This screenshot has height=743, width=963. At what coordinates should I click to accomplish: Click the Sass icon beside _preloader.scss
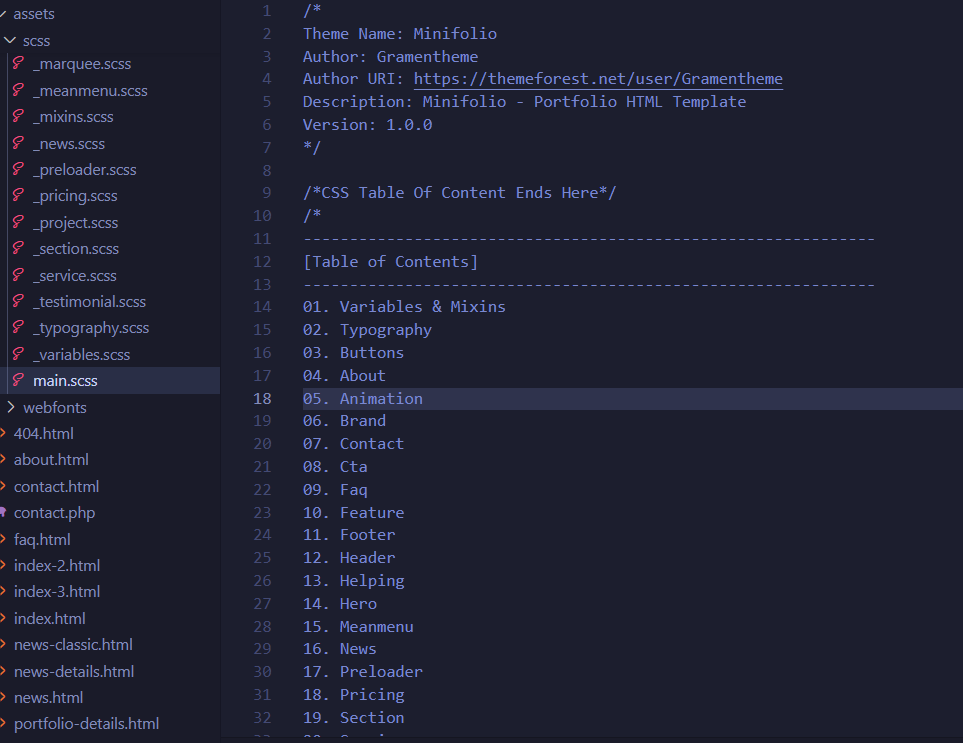(18, 169)
